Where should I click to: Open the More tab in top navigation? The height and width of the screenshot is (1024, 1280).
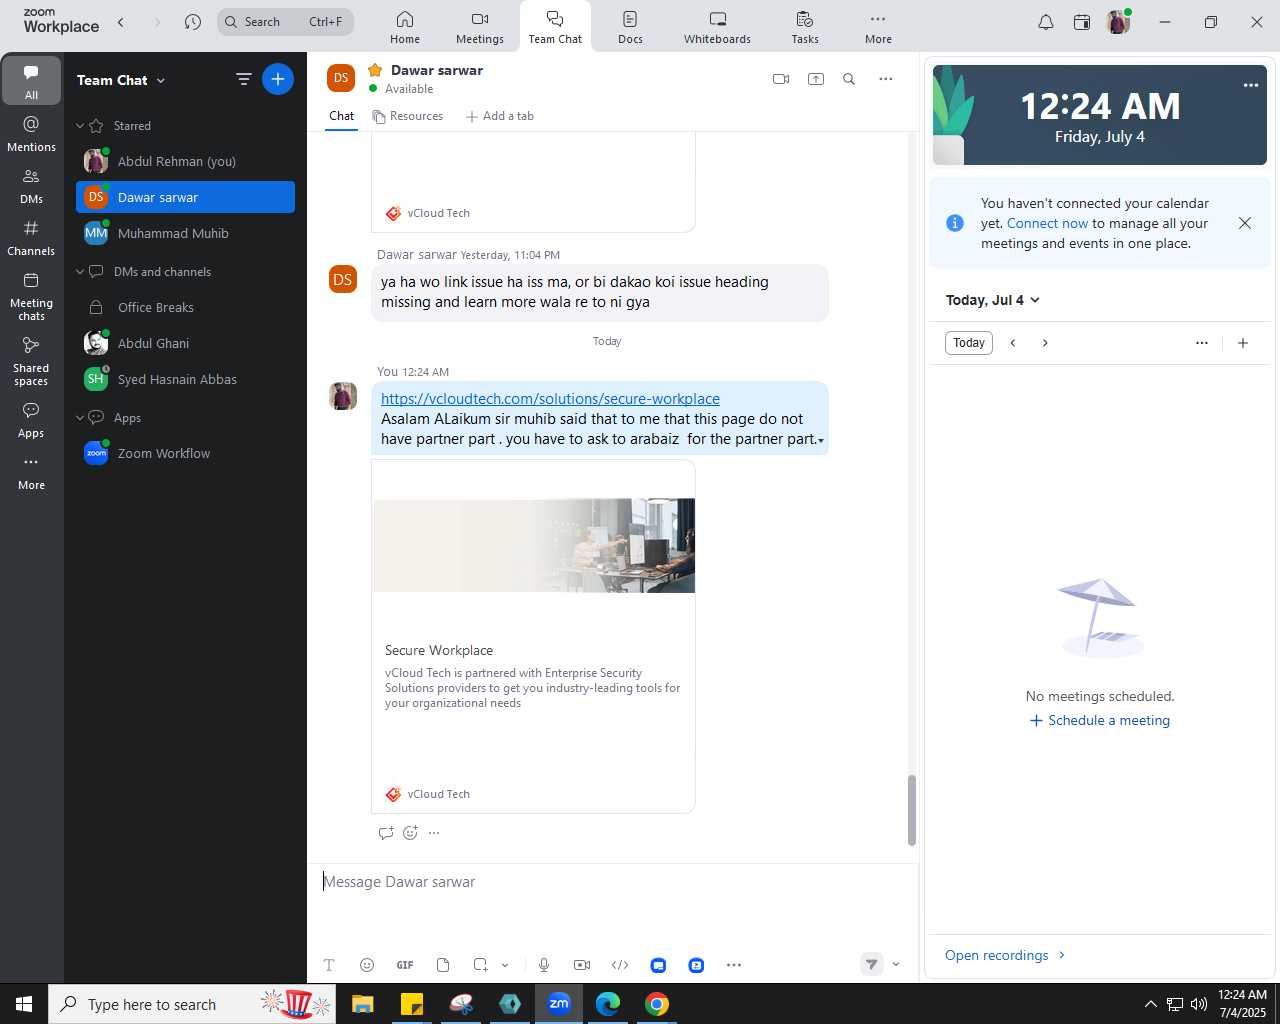point(878,27)
